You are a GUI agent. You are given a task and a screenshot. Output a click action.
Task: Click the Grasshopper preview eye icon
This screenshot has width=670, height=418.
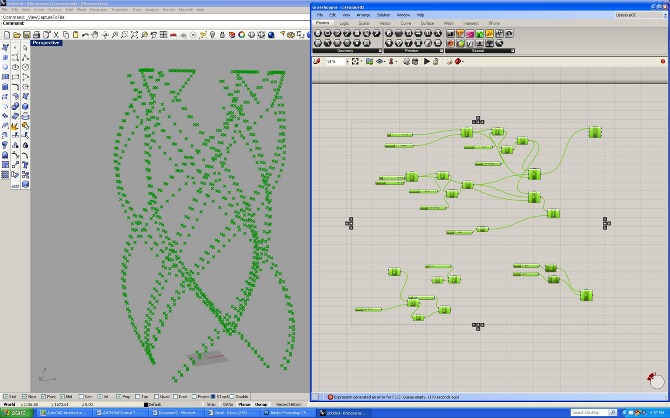tap(379, 62)
